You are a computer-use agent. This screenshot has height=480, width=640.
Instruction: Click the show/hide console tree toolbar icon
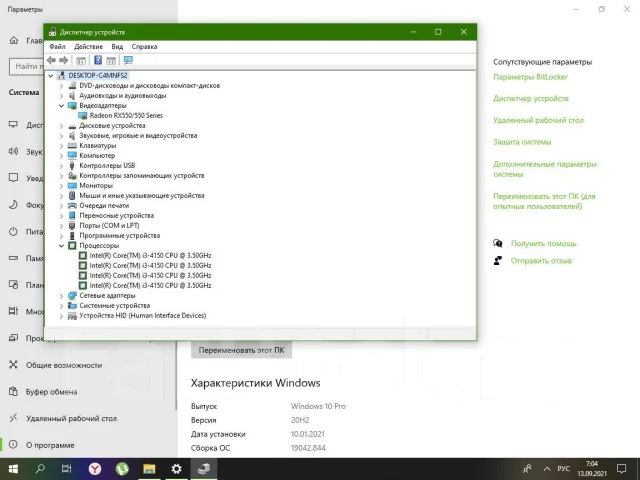(x=81, y=60)
